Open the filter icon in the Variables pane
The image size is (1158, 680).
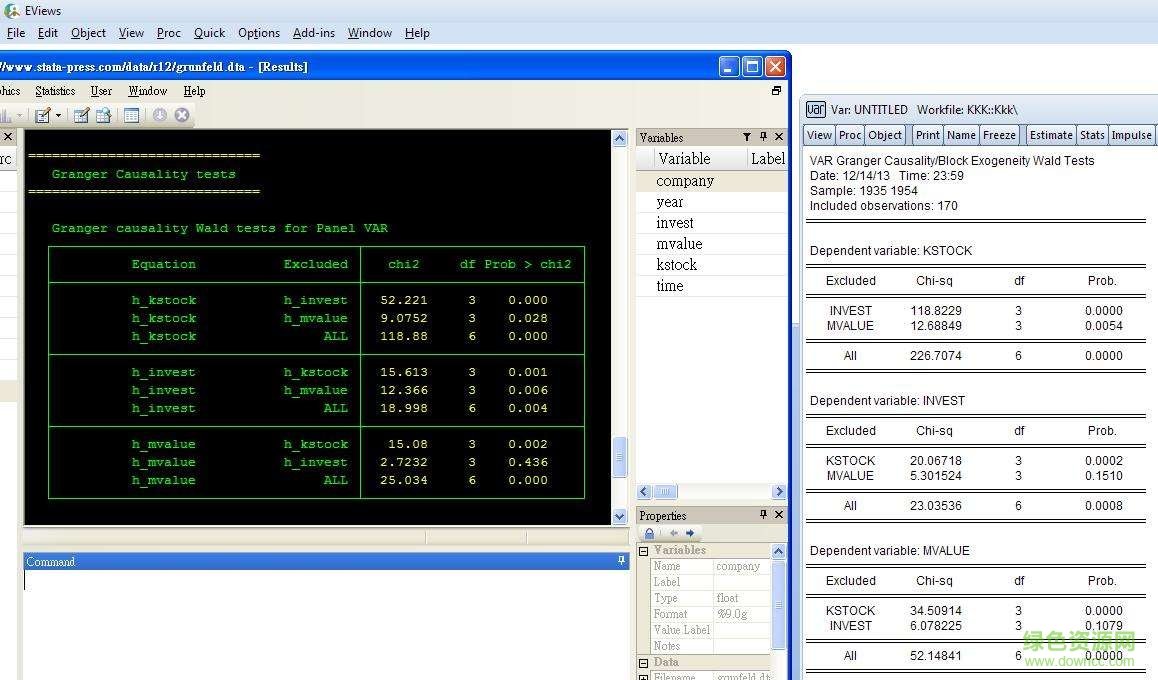tap(747, 137)
